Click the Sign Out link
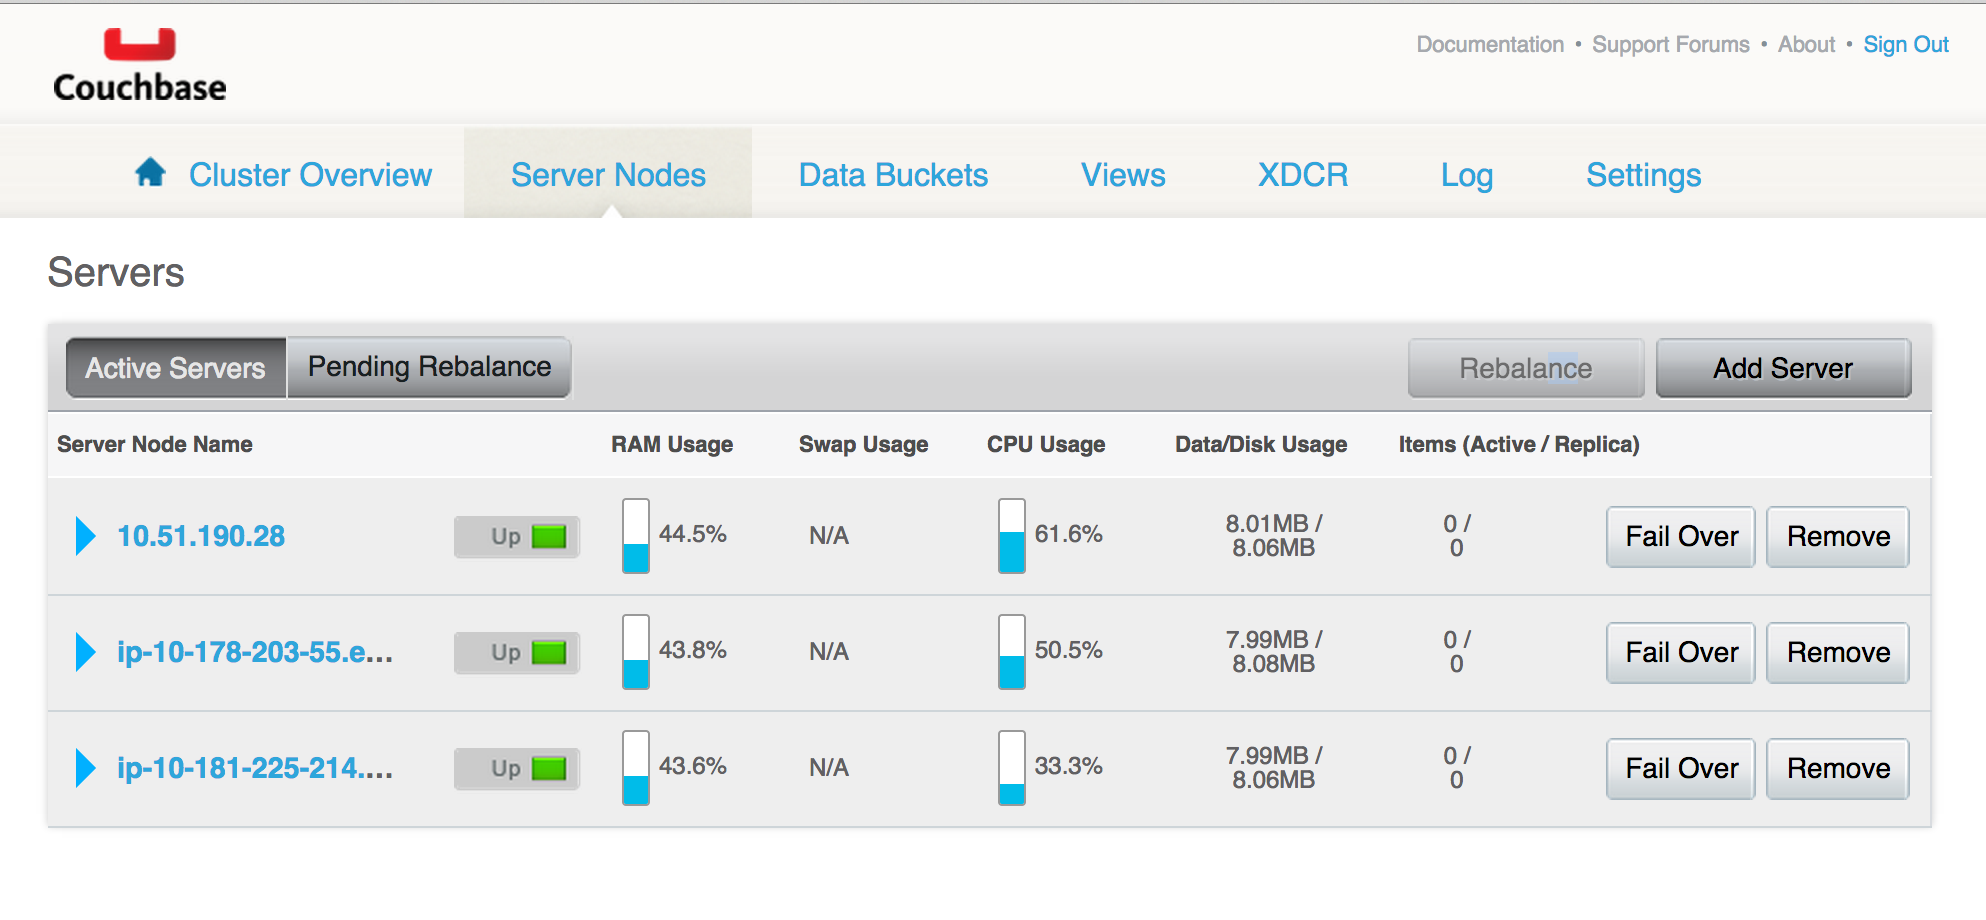Viewport: 1986px width, 920px height. coord(1905,45)
